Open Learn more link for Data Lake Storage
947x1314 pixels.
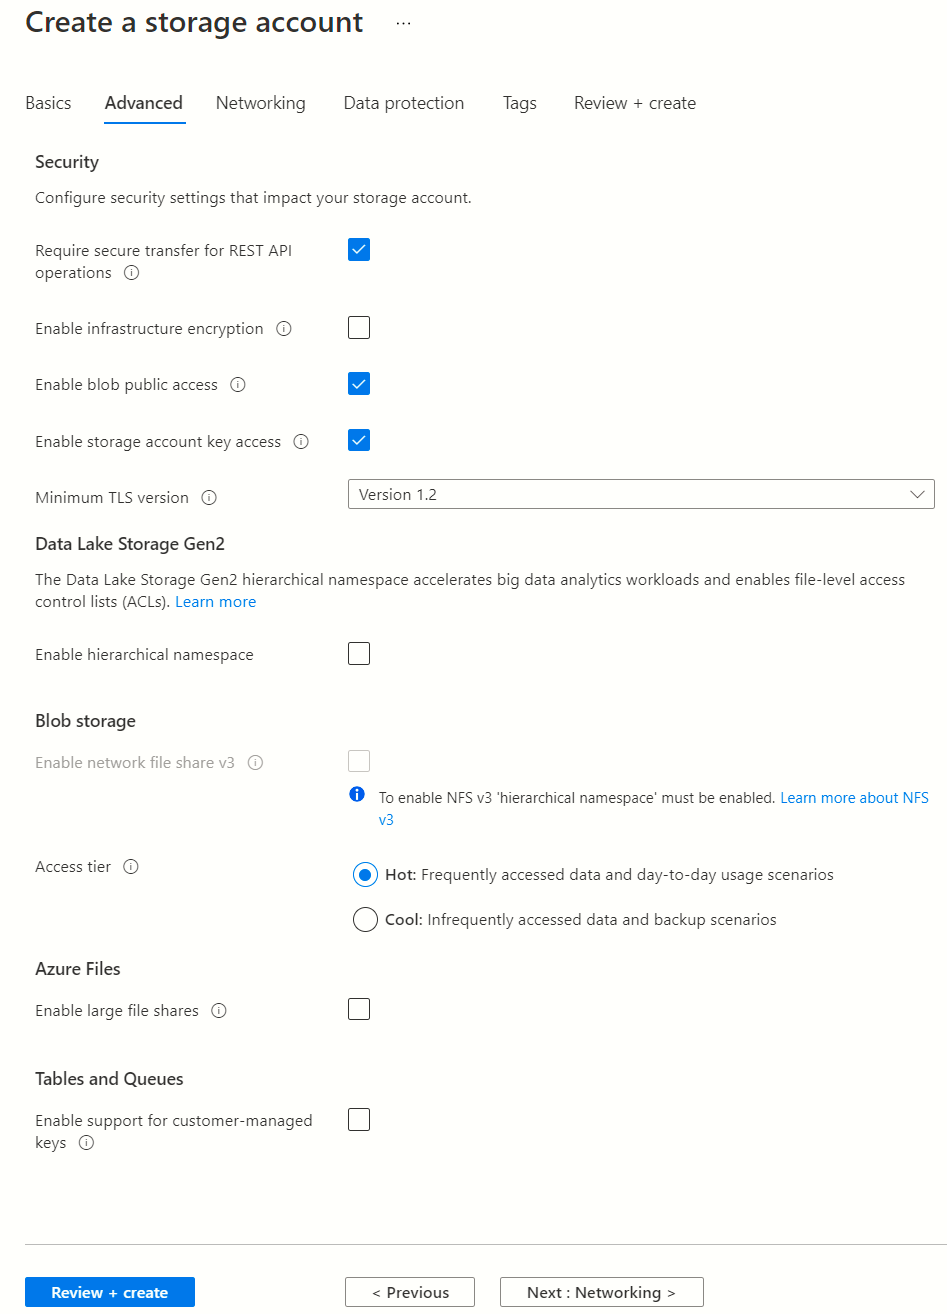pyautogui.click(x=216, y=602)
